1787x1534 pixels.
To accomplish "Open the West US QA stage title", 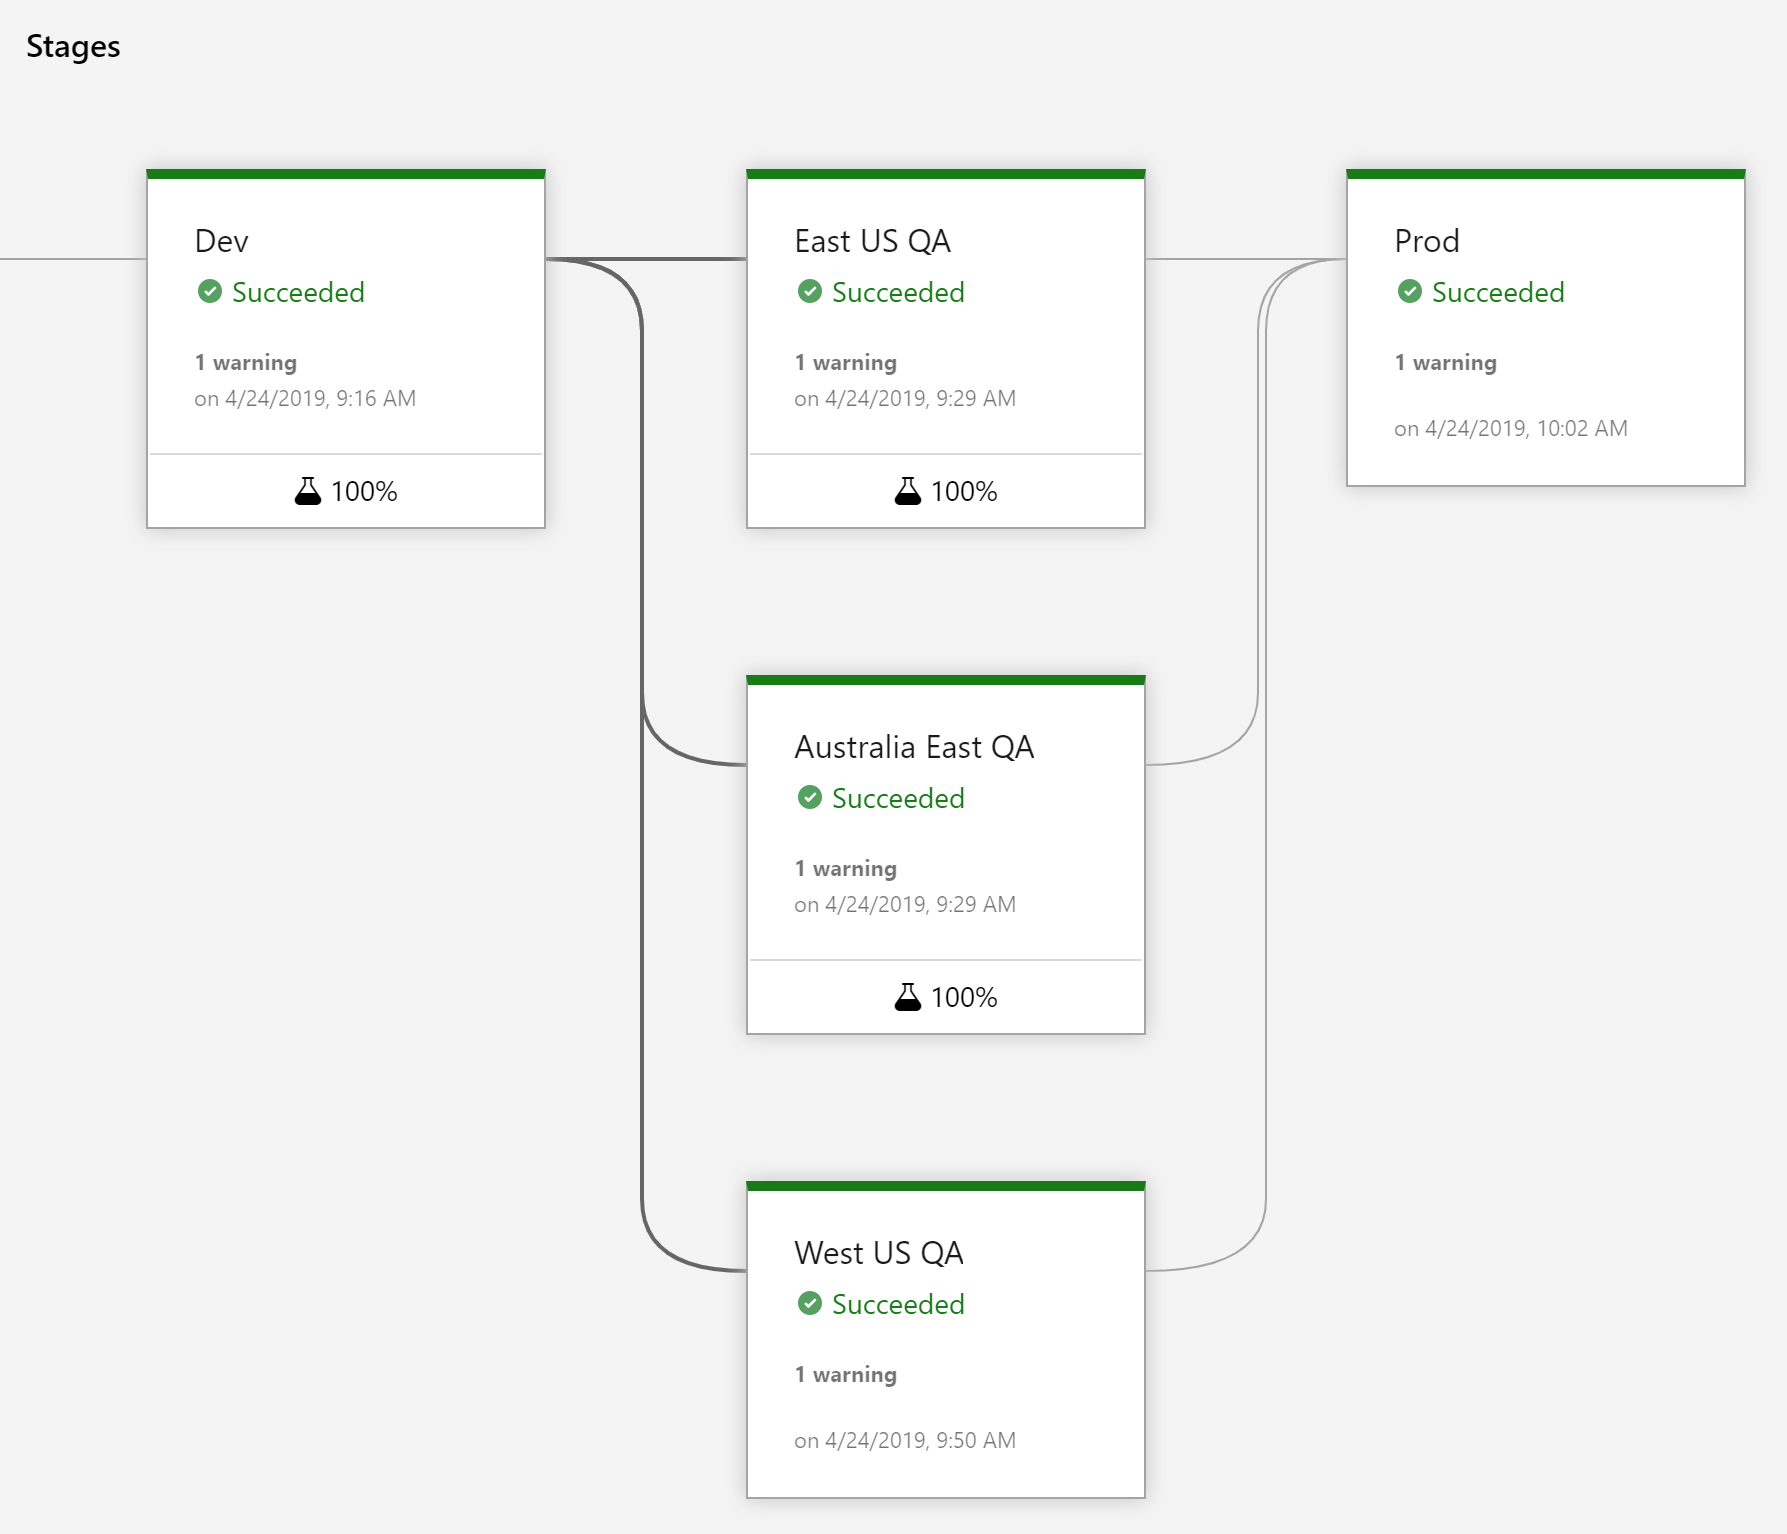I will pos(878,1253).
